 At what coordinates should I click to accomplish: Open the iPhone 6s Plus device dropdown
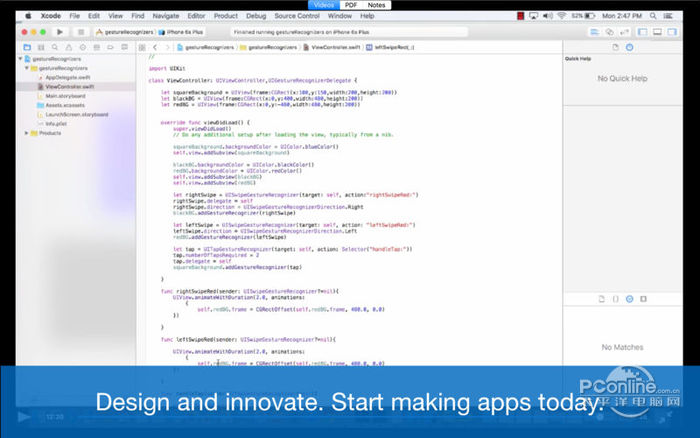coord(181,32)
